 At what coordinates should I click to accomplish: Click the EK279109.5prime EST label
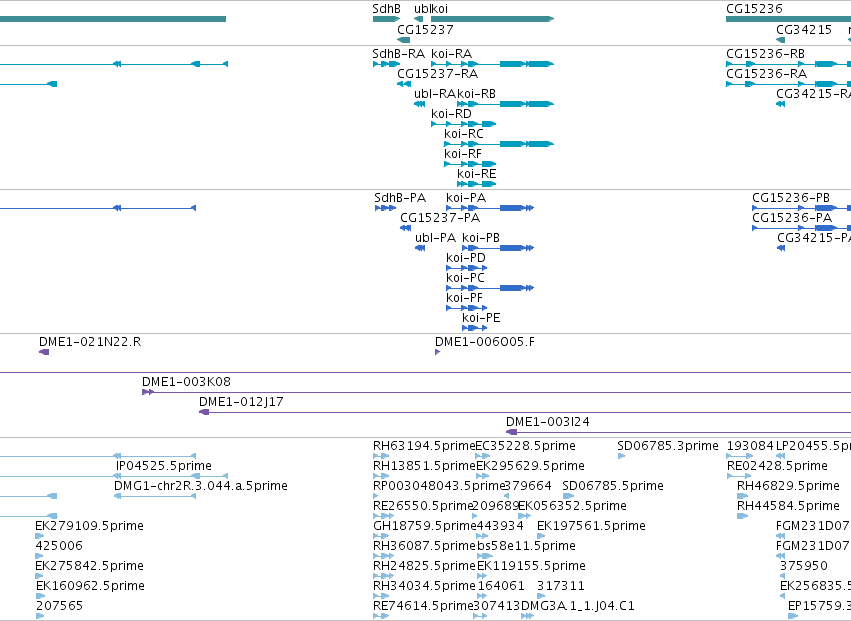(90, 526)
